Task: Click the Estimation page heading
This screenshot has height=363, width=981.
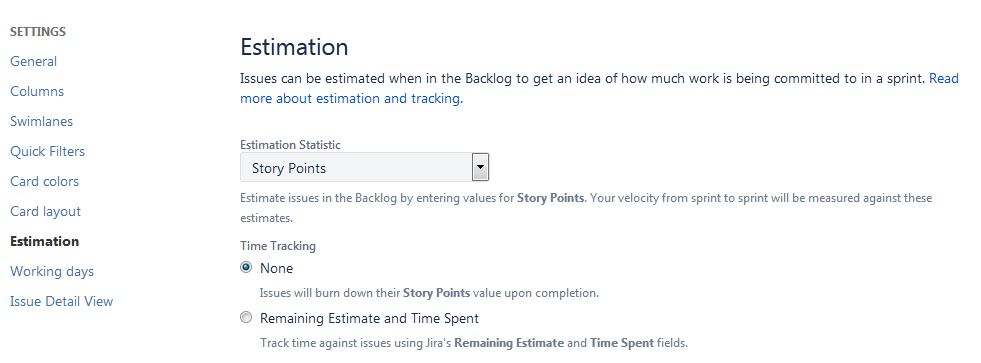Action: 294,48
